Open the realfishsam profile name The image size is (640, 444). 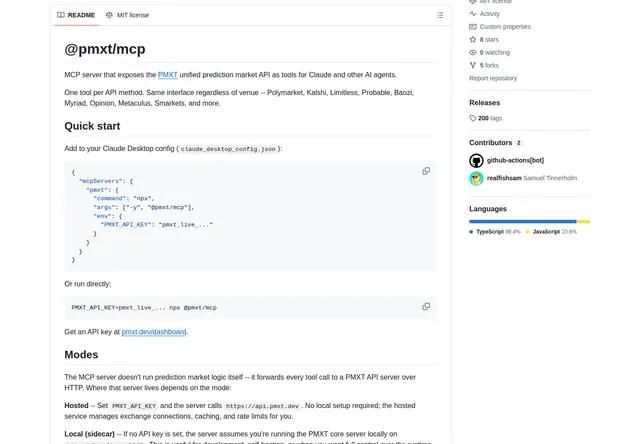504,178
